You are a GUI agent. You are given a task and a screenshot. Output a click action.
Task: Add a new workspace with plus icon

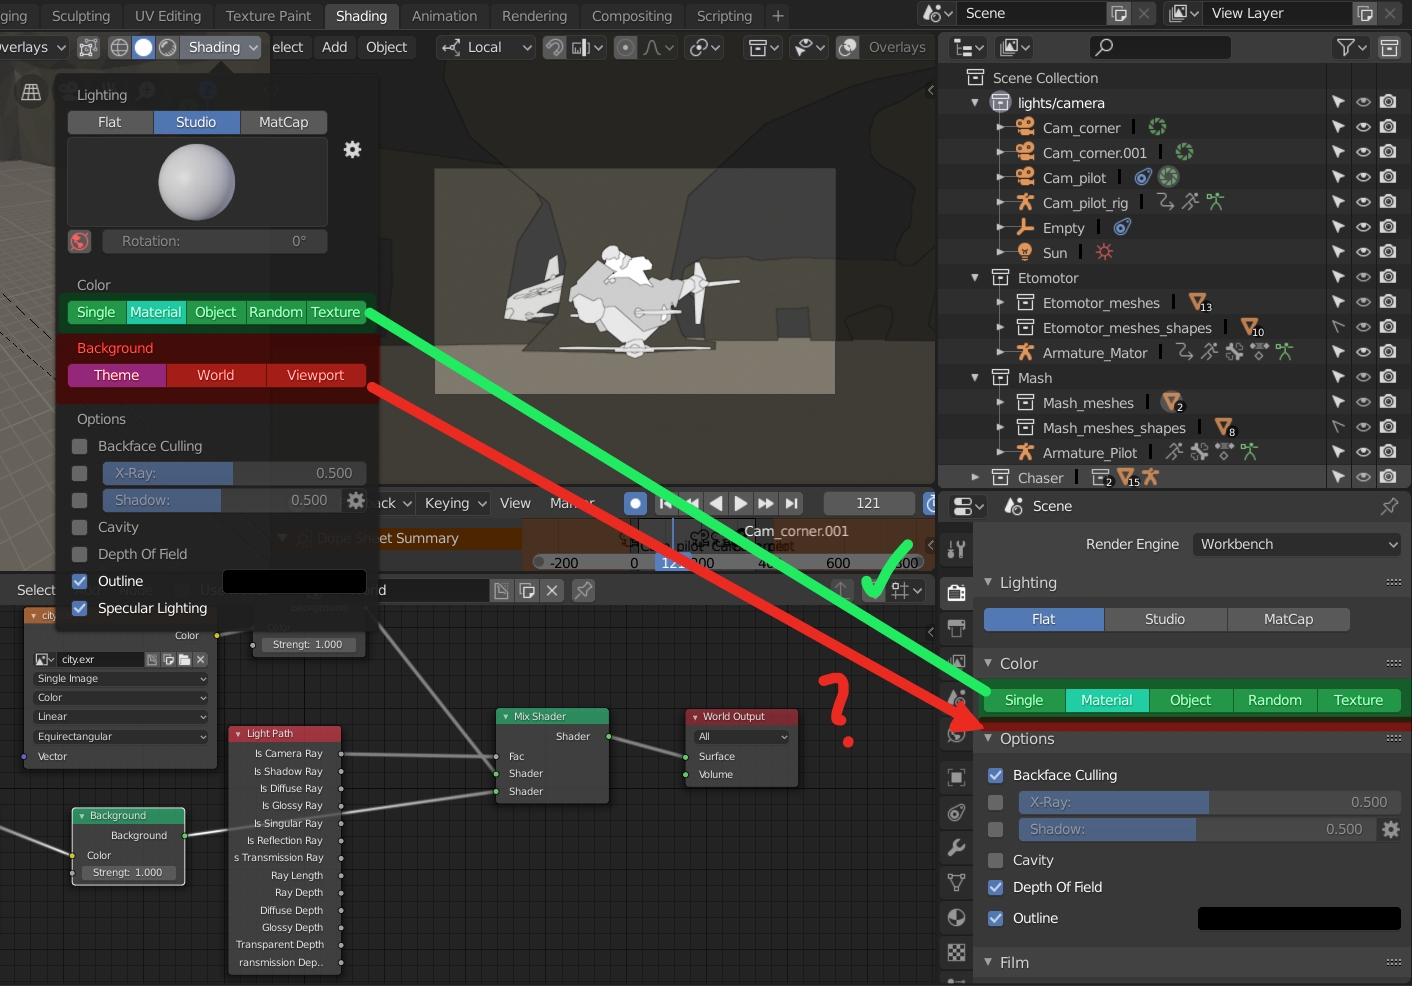778,16
